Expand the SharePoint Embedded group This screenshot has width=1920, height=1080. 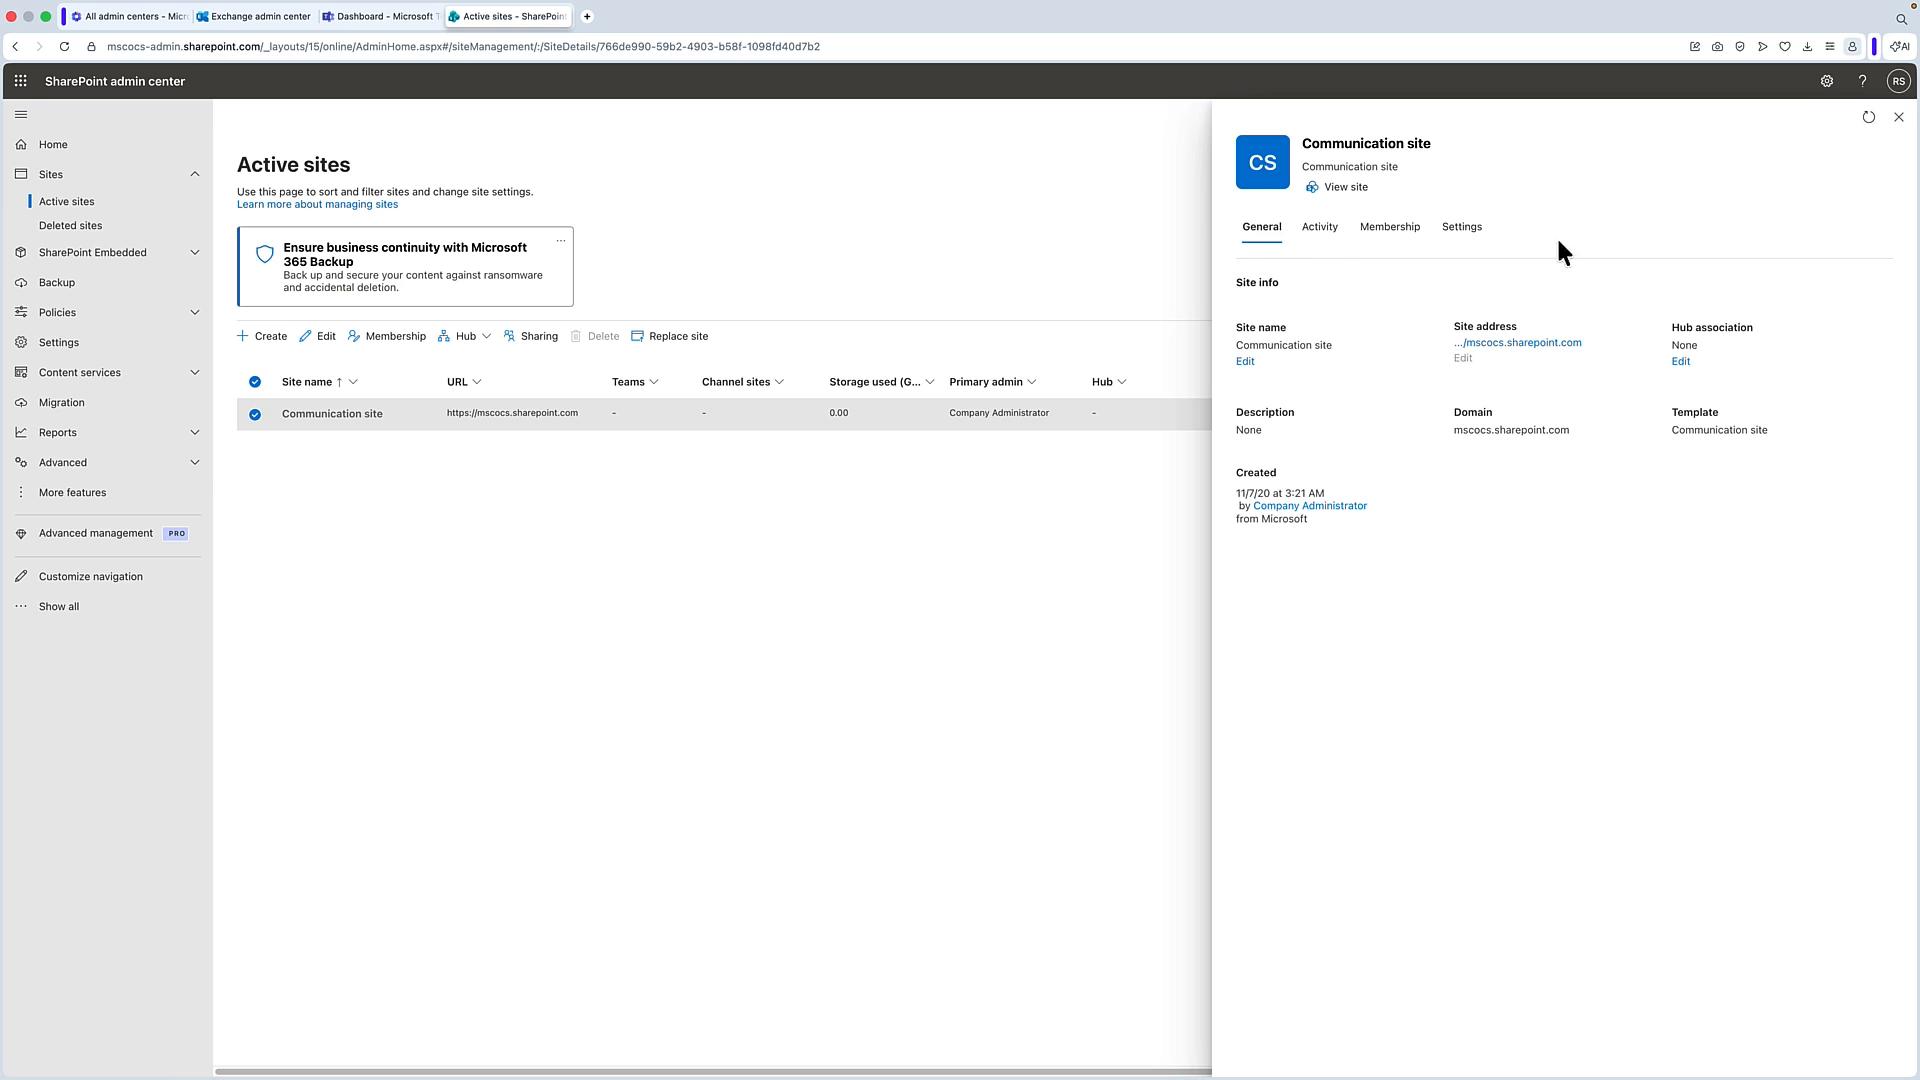tap(194, 253)
